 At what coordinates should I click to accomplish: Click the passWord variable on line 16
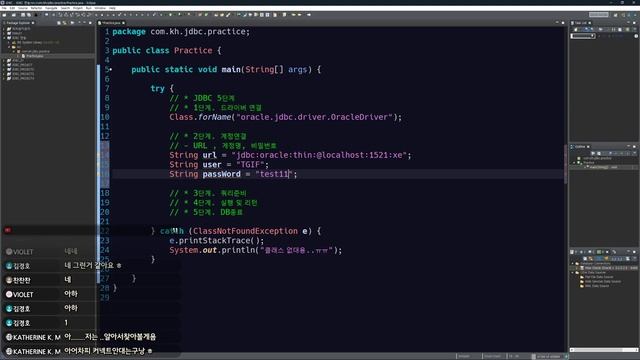coord(221,174)
